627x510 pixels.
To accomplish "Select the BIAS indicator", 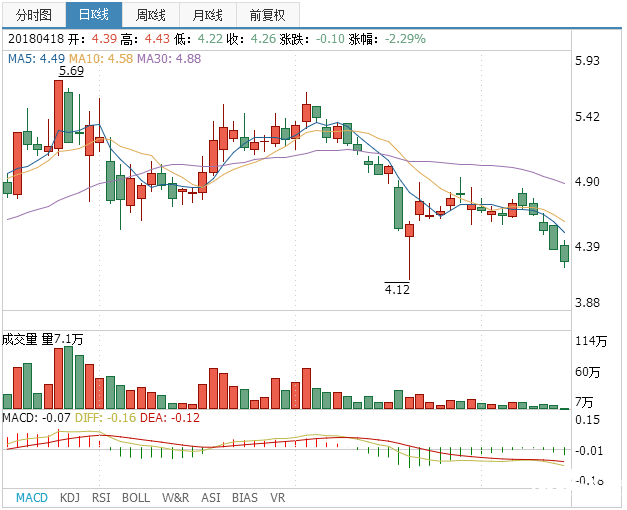I will point(245,498).
